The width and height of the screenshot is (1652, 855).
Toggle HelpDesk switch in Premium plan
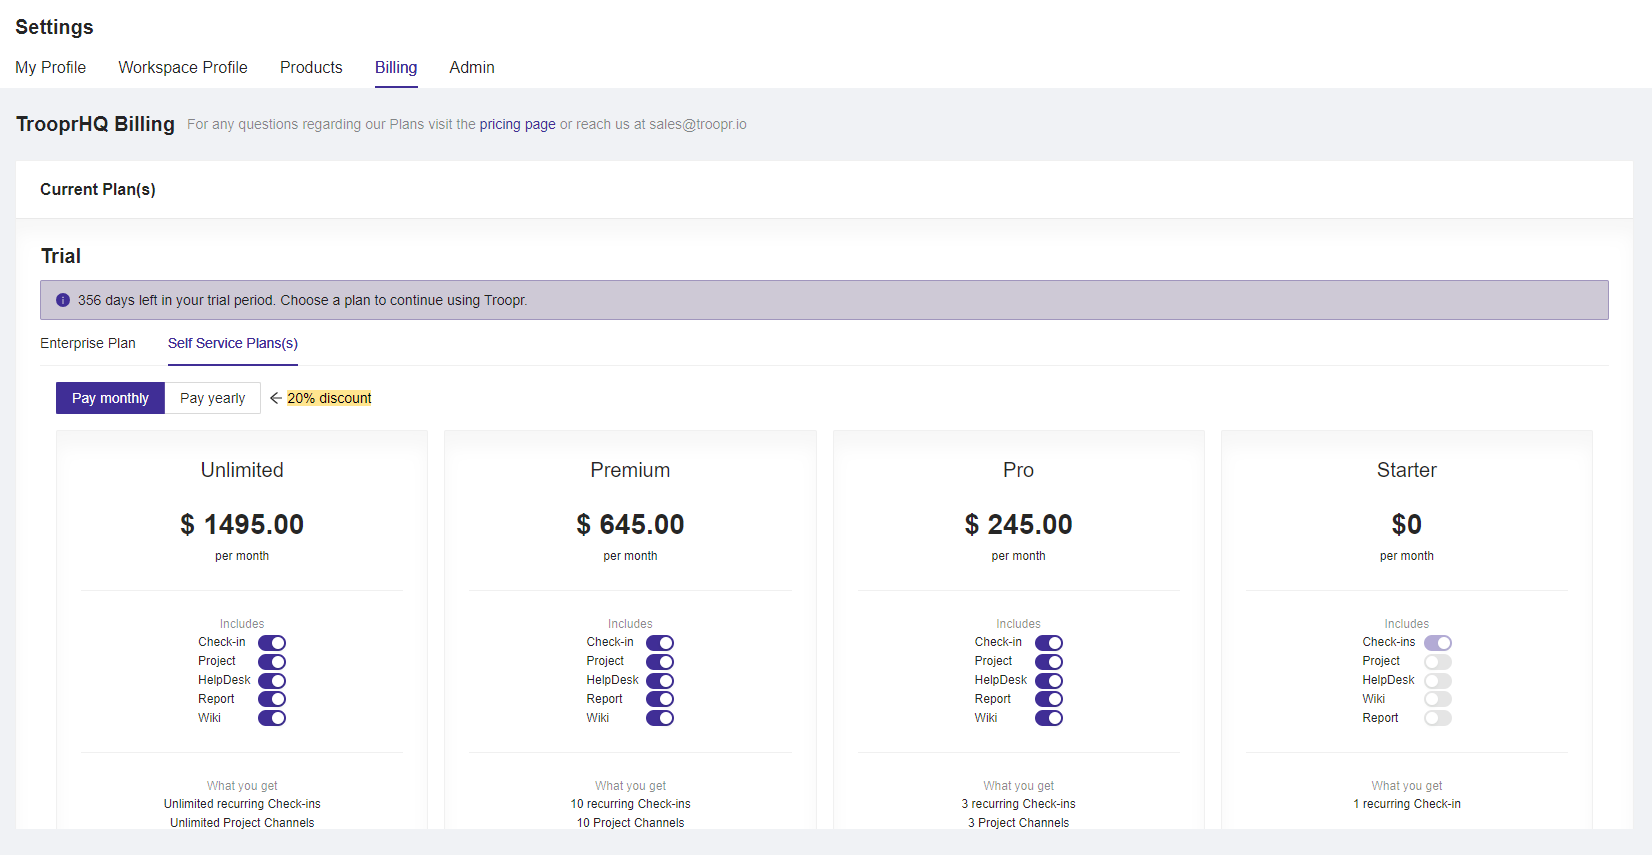[660, 681]
